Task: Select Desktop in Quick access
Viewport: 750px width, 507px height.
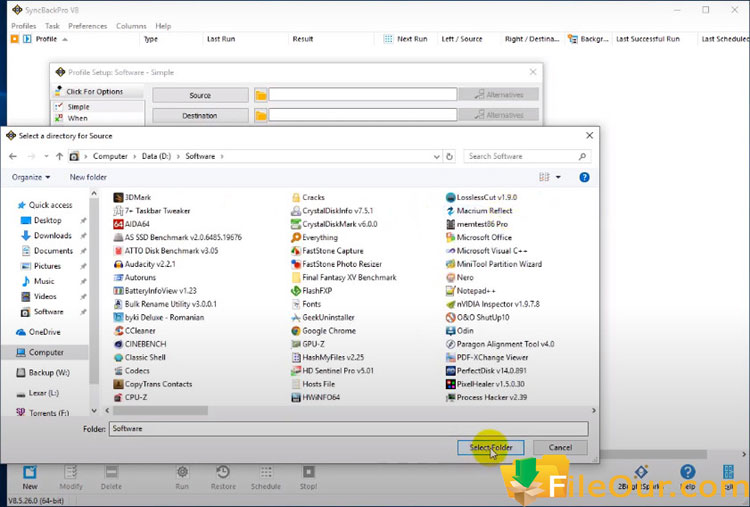Action: click(47, 220)
